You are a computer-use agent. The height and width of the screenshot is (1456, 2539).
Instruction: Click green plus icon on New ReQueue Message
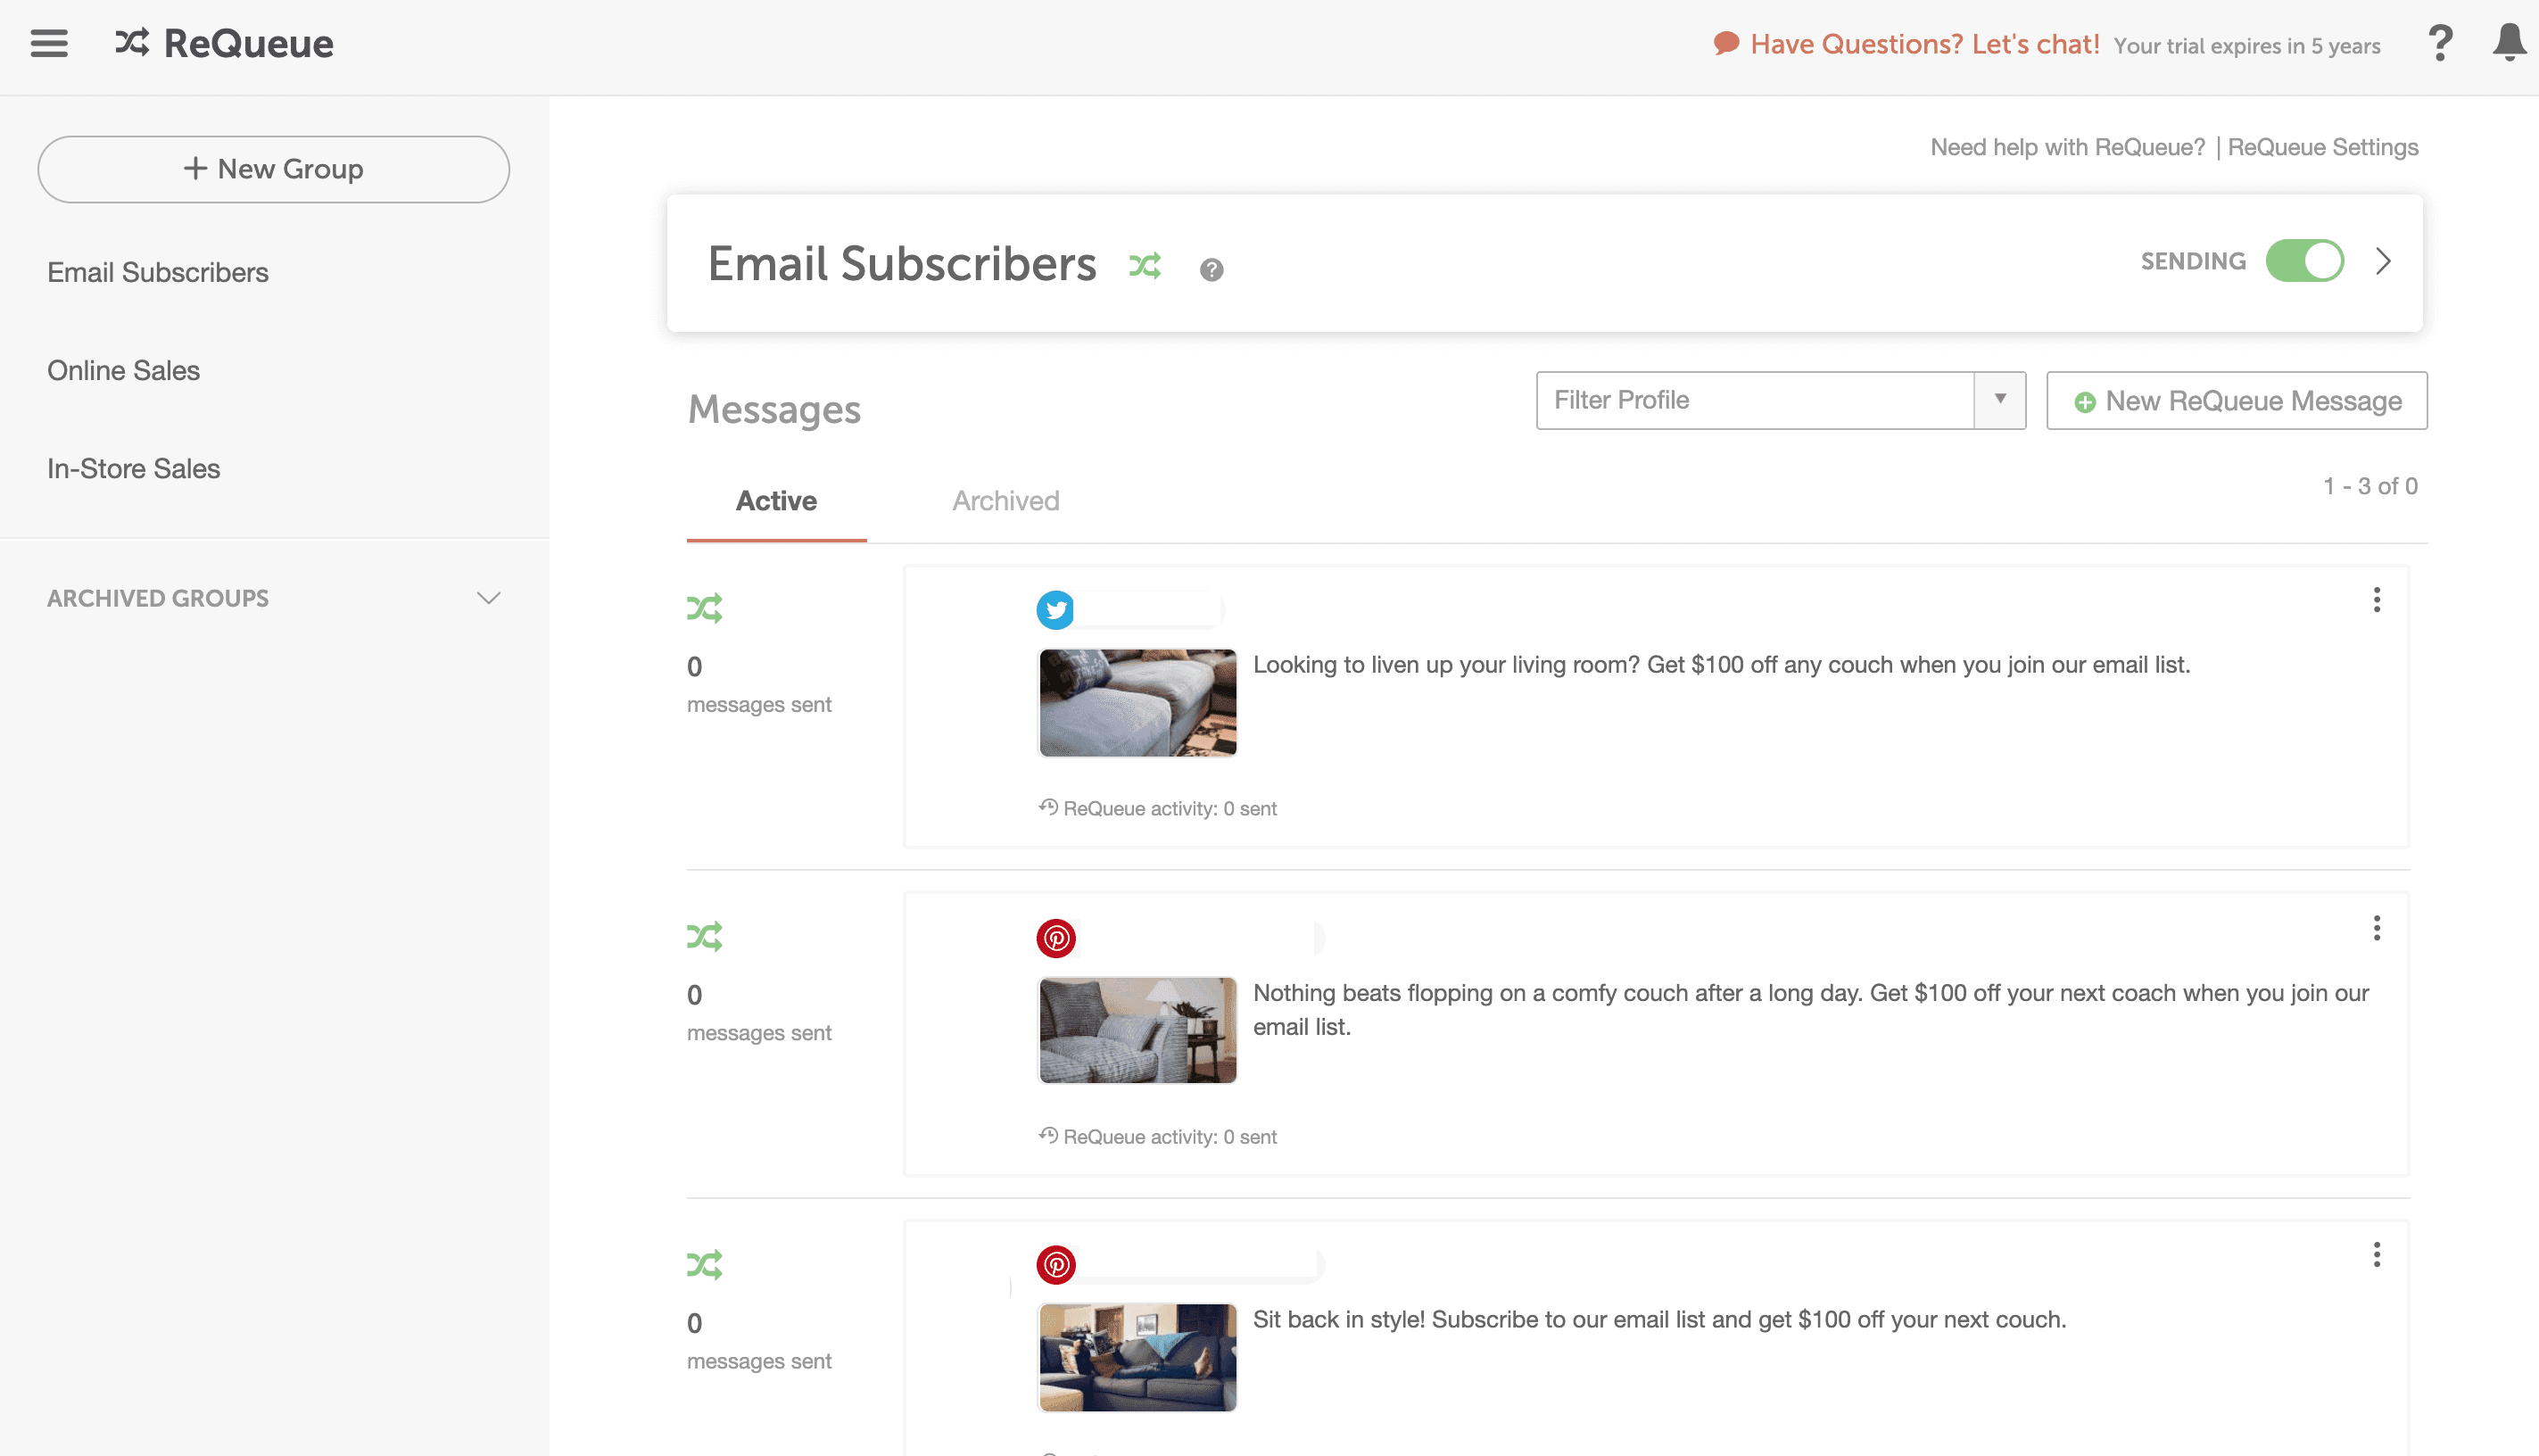click(2084, 402)
